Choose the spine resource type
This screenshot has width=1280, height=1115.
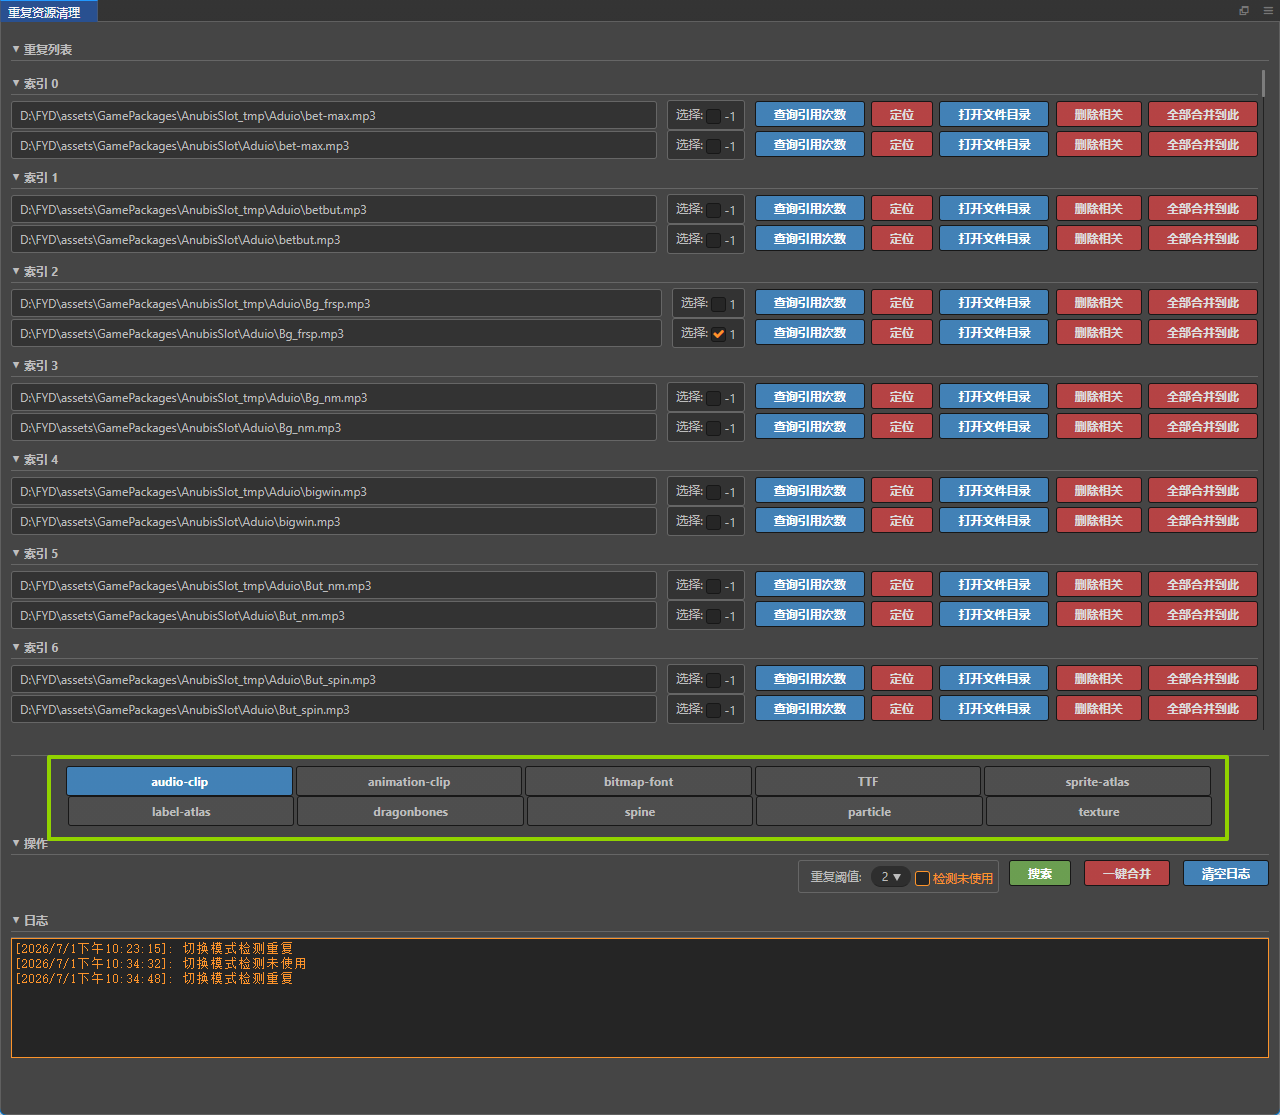pos(640,811)
